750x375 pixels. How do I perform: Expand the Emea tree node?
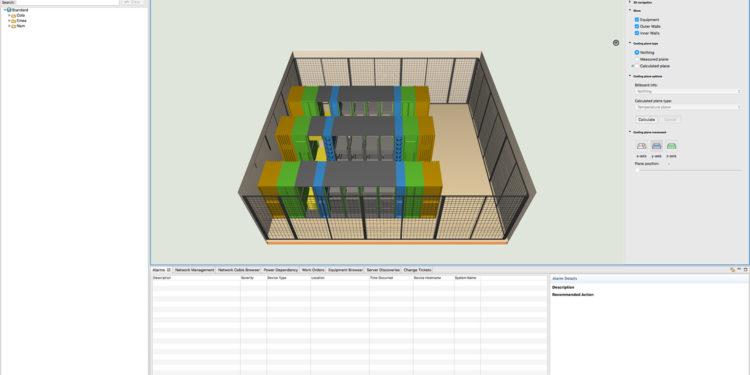pyautogui.click(x=9, y=21)
